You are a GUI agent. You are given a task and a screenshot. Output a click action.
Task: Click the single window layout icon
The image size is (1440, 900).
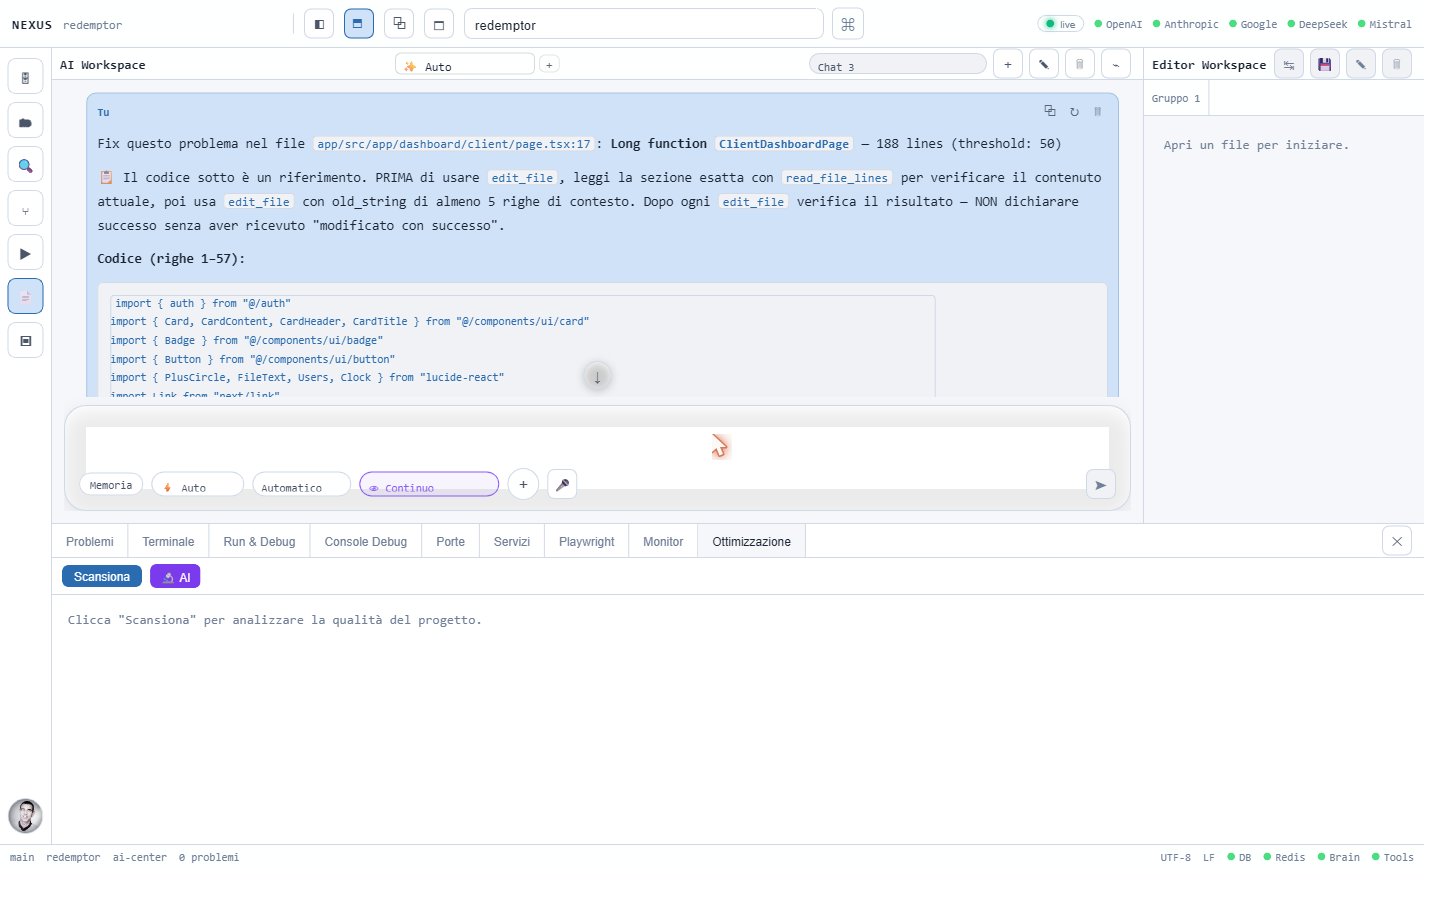coord(439,24)
